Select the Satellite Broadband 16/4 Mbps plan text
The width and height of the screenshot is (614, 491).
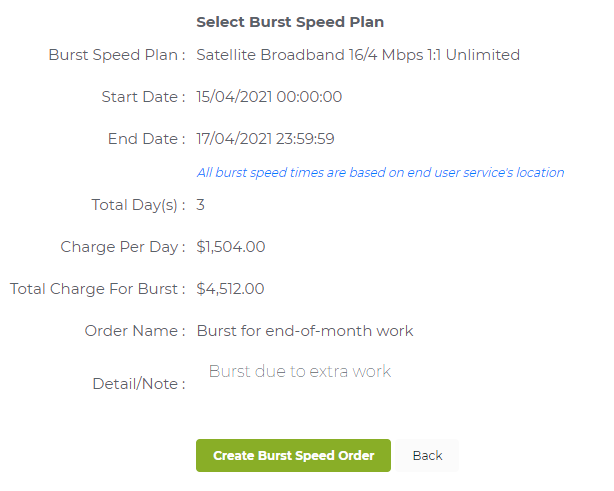tap(358, 55)
